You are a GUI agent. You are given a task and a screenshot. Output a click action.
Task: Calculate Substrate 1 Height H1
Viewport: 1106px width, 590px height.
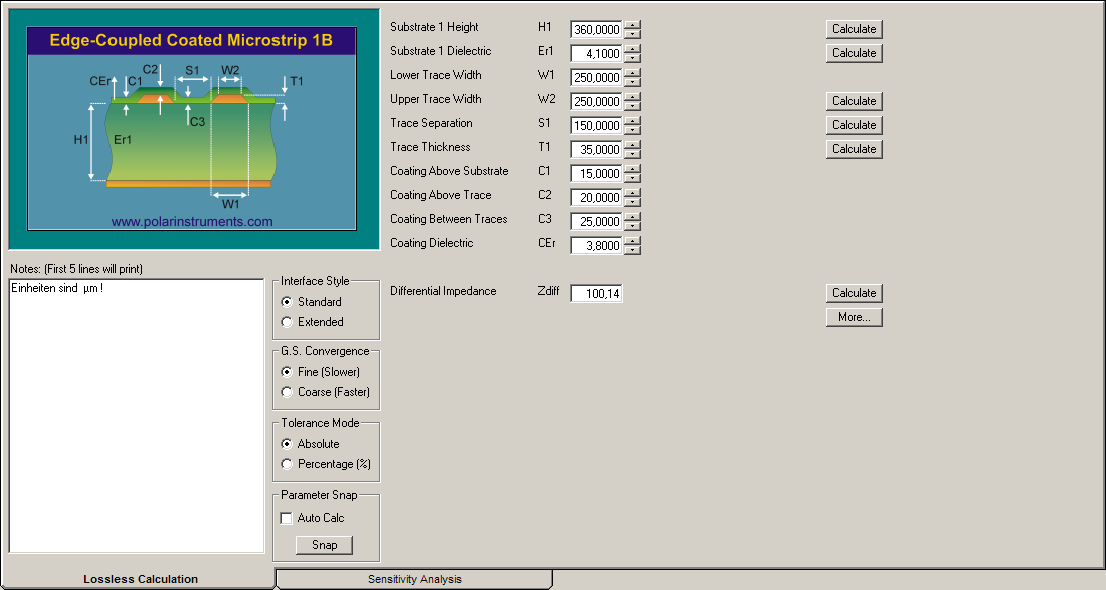point(854,29)
